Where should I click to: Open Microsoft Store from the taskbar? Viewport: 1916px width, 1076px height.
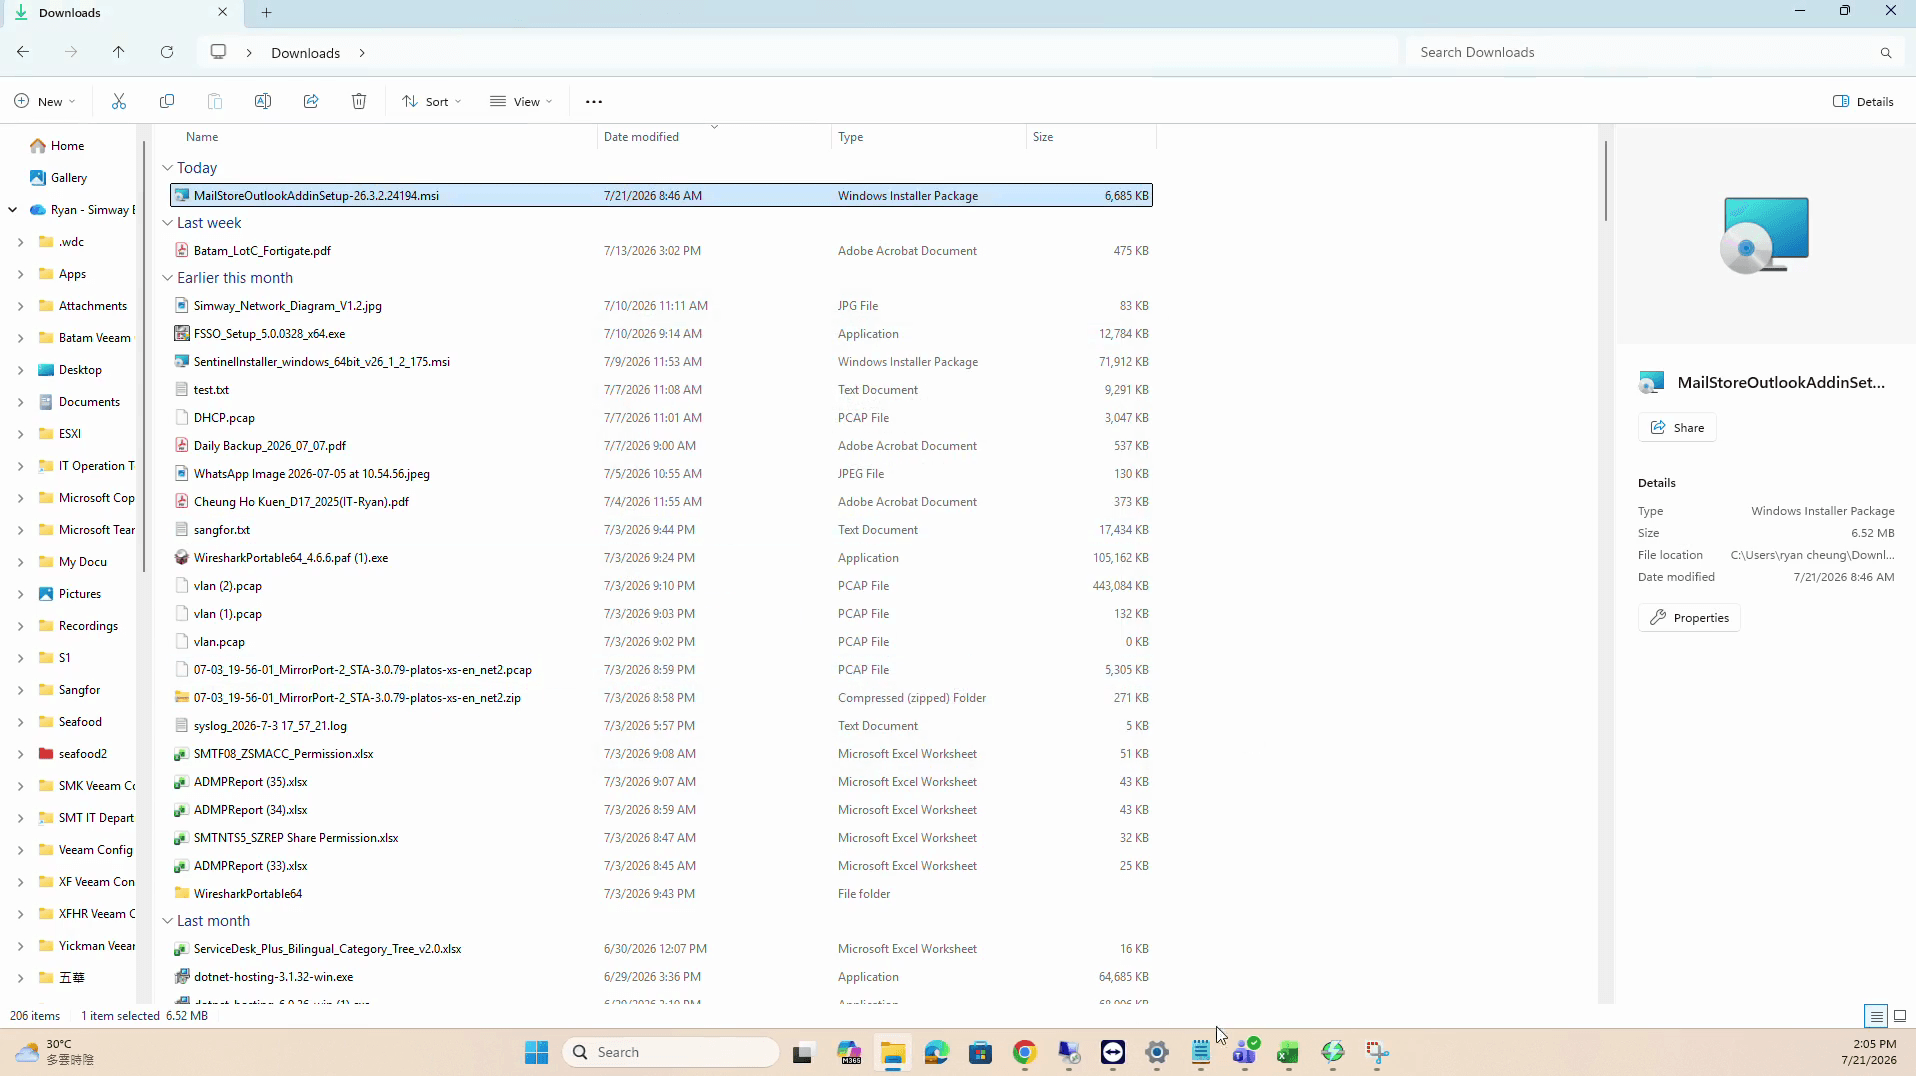point(980,1052)
